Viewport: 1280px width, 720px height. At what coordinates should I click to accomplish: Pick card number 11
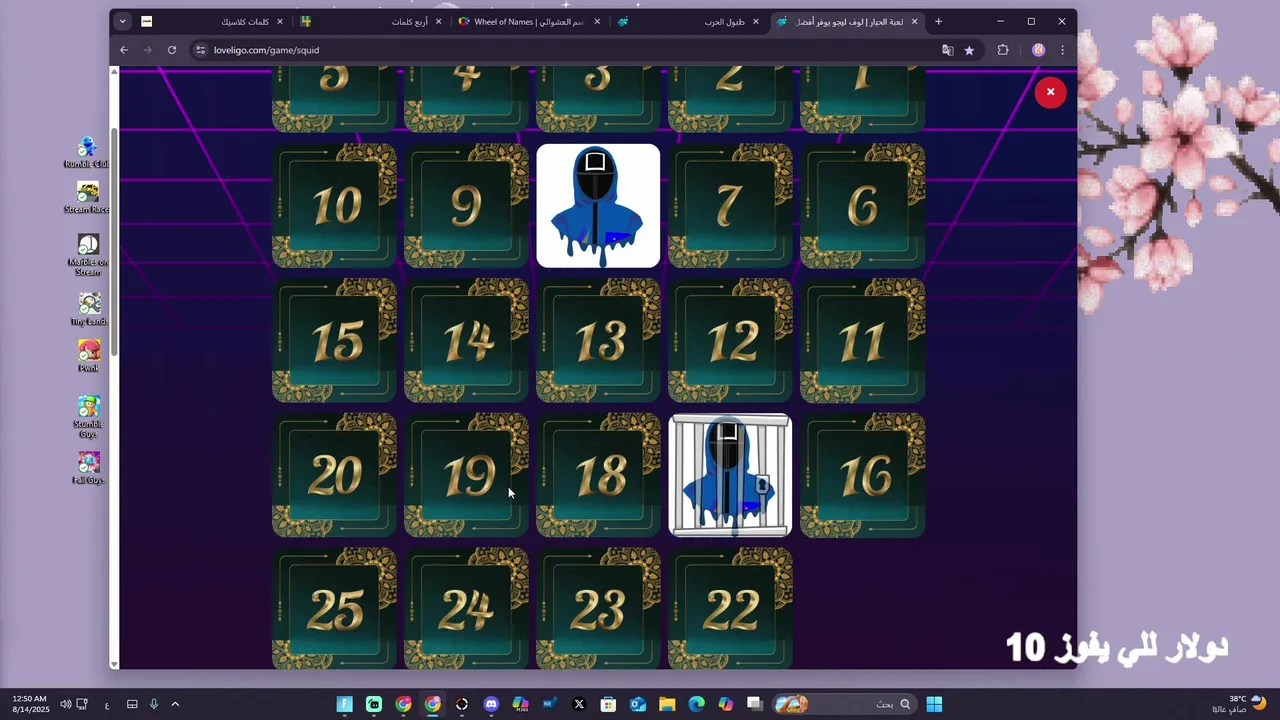click(x=862, y=341)
